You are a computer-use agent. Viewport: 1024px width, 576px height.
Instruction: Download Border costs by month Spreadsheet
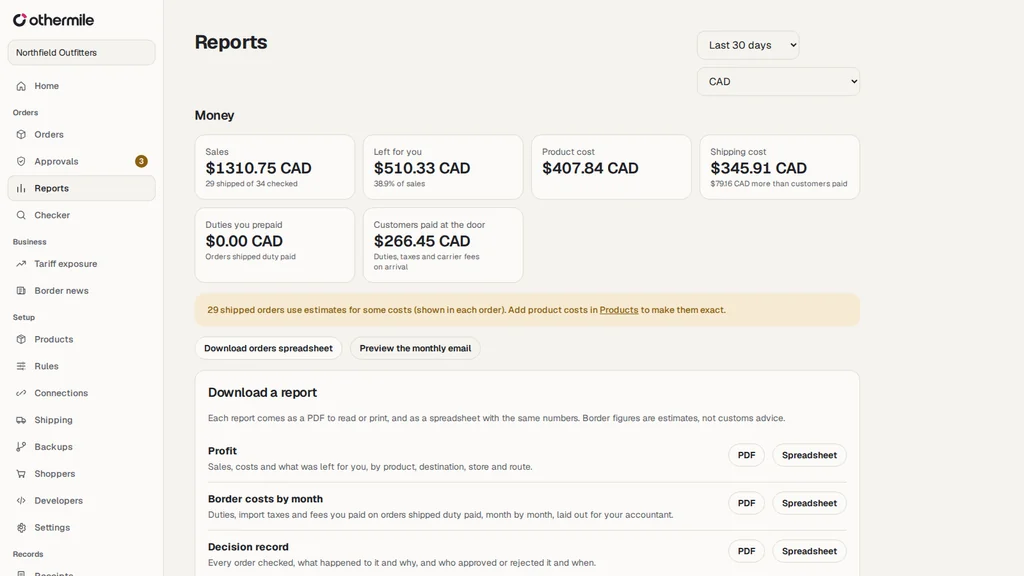pos(809,503)
